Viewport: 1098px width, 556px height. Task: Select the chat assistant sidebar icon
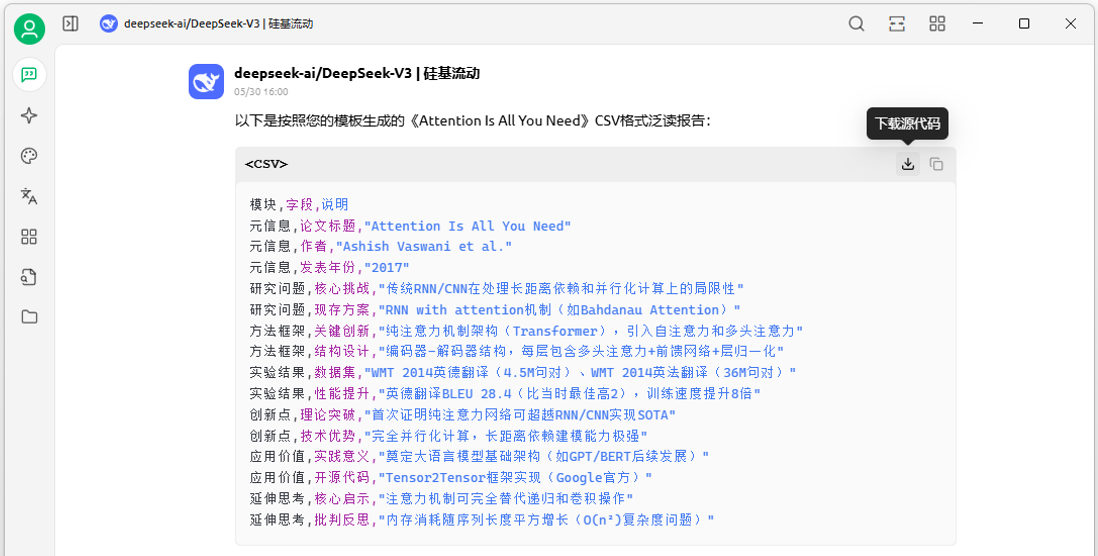[x=29, y=74]
